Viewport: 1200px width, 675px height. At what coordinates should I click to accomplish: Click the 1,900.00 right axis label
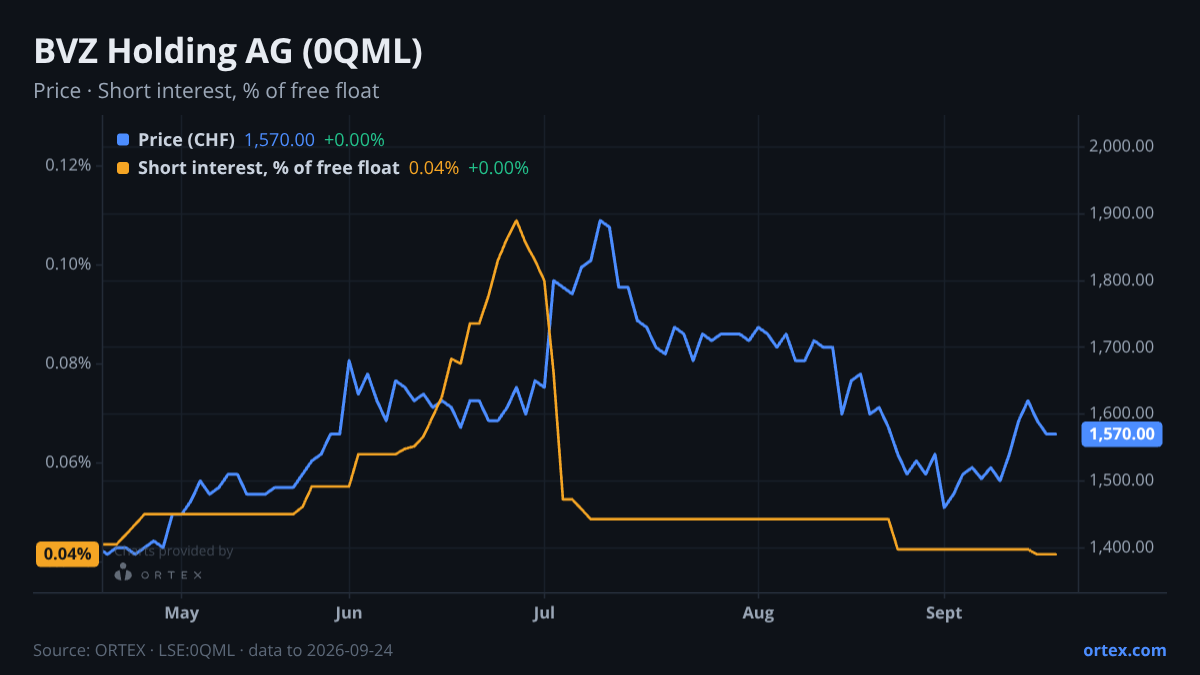click(1122, 213)
